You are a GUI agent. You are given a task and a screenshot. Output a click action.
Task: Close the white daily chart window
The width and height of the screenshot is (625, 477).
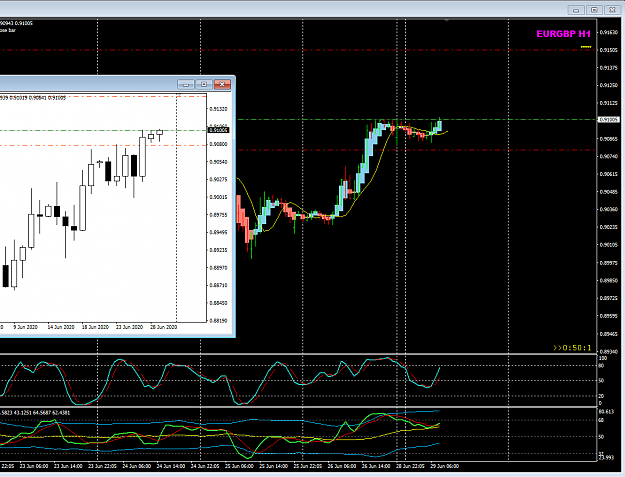pos(222,84)
